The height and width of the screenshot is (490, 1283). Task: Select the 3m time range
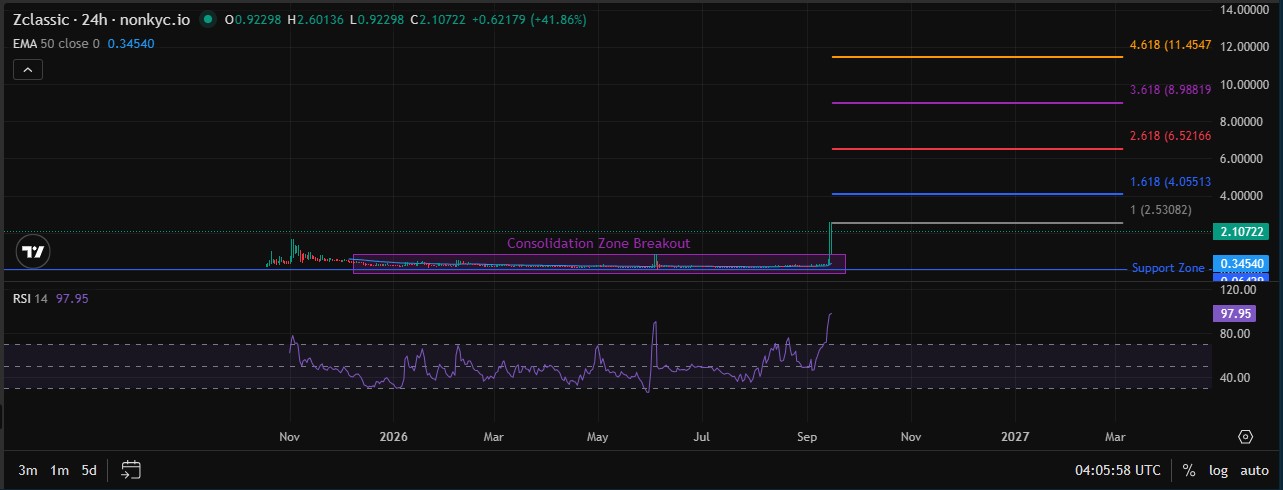28,470
